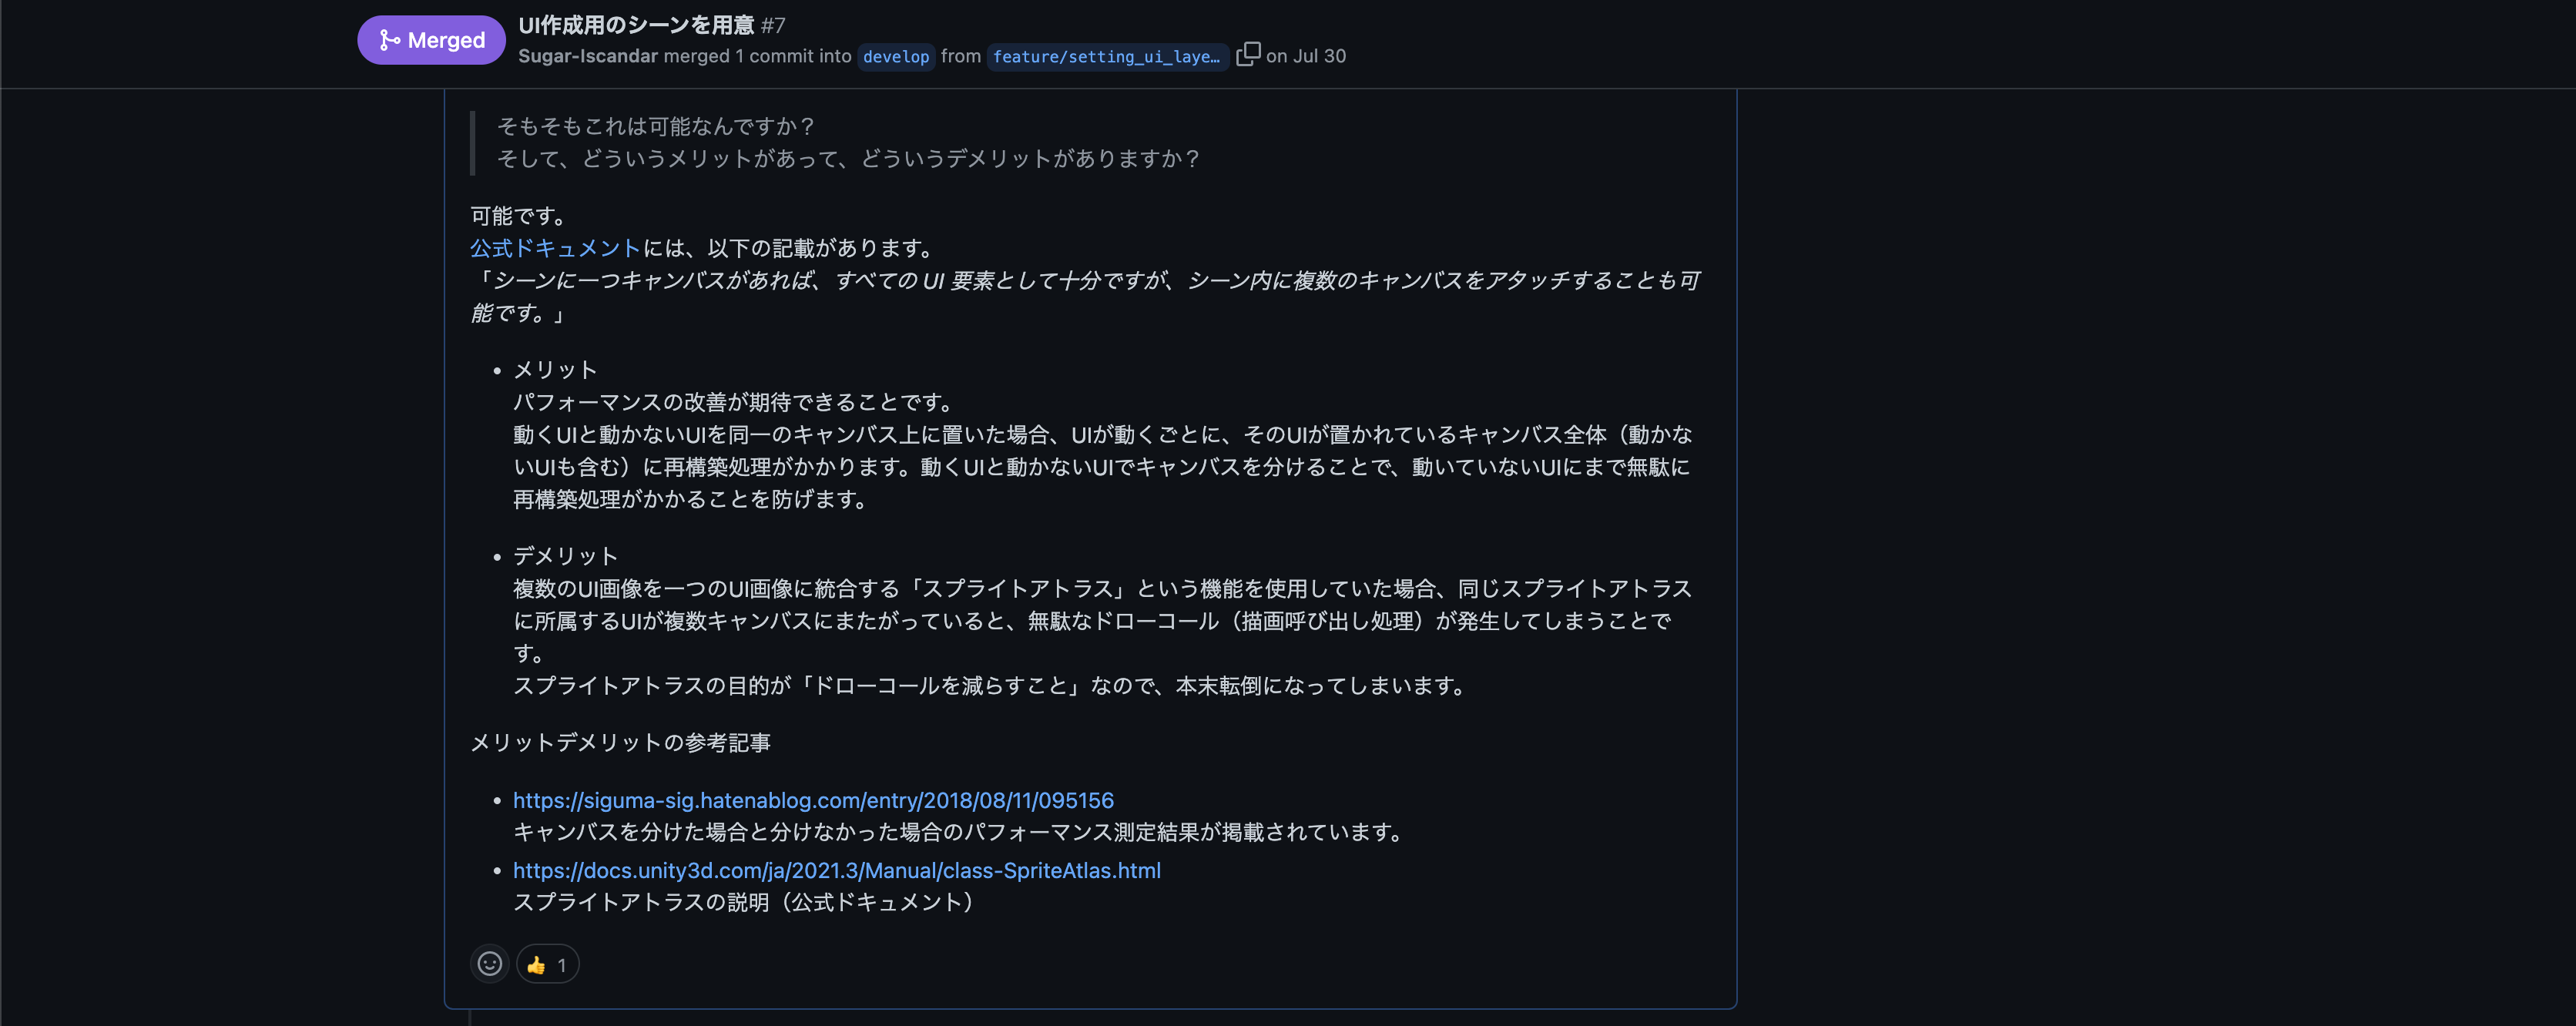Image resolution: width=2576 pixels, height=1026 pixels.
Task: Open the Unity SpriteAtlas manual link
Action: pos(836,870)
